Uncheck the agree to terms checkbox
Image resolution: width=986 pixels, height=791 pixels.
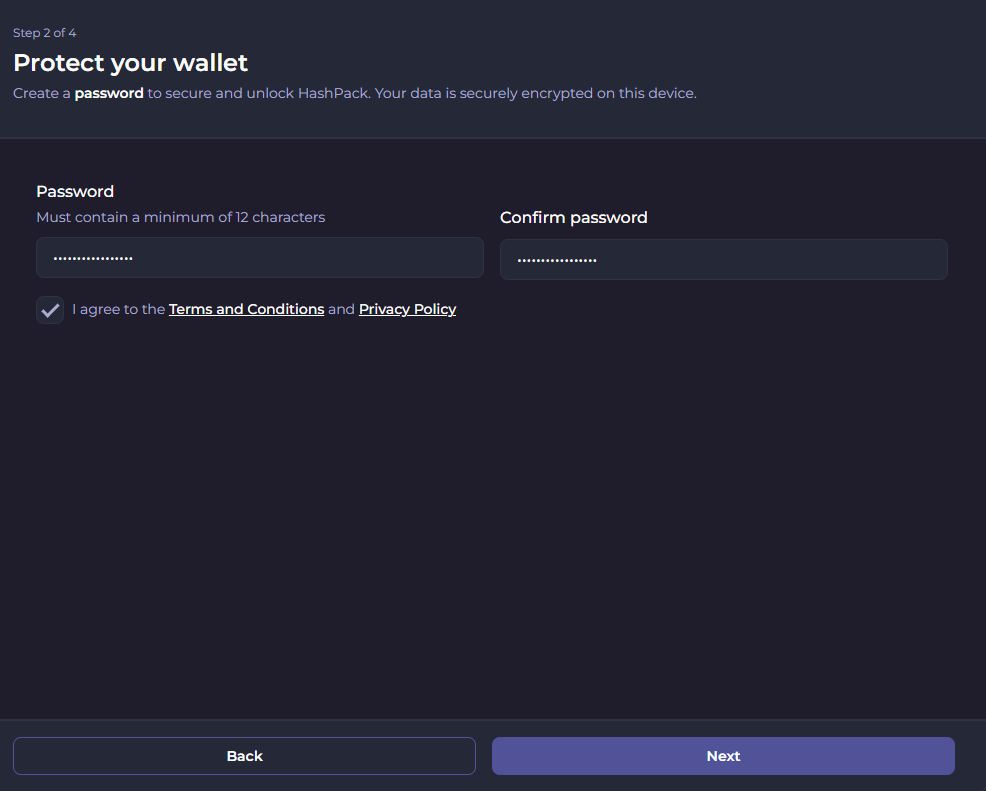[50, 310]
